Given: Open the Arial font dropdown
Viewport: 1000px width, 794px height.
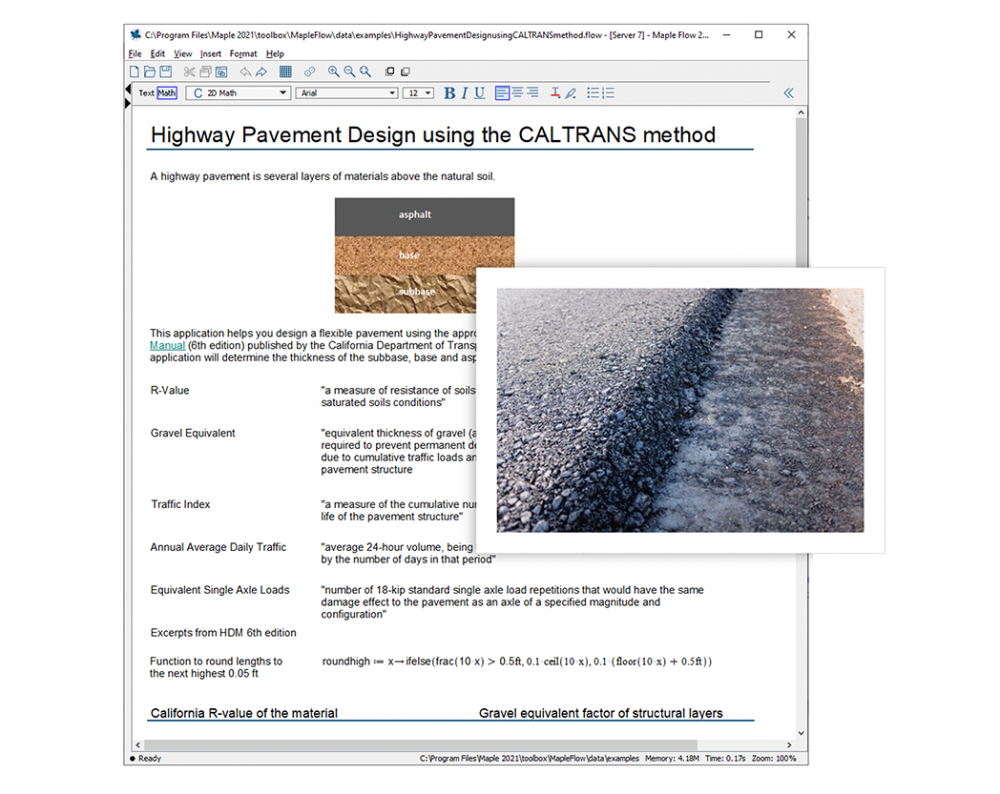Looking at the screenshot, I should (x=347, y=93).
